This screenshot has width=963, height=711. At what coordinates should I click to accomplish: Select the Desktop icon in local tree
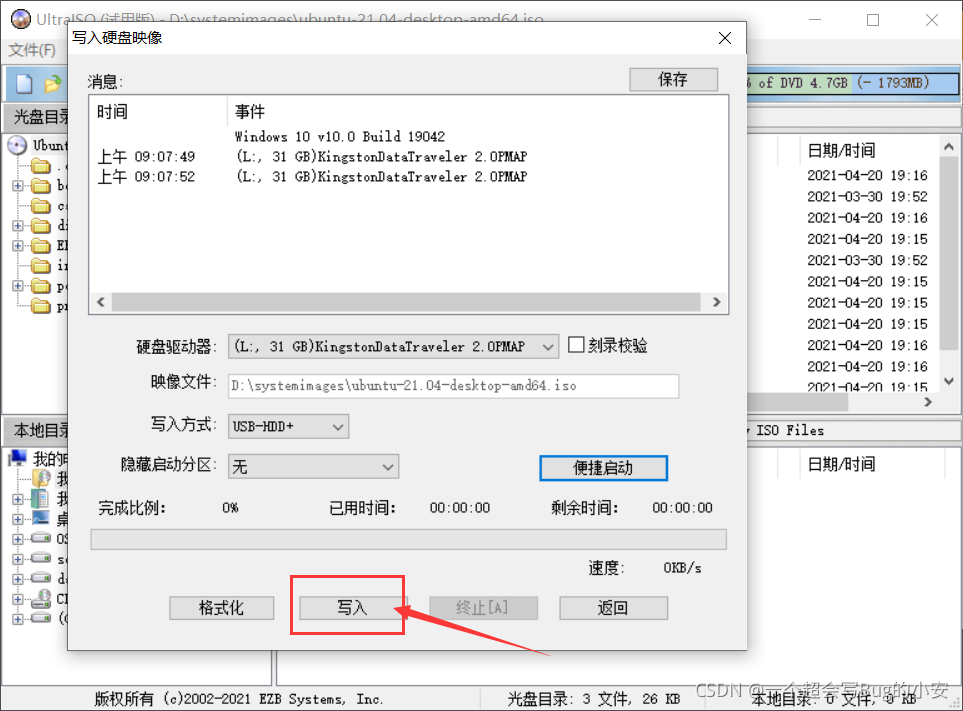click(x=41, y=519)
